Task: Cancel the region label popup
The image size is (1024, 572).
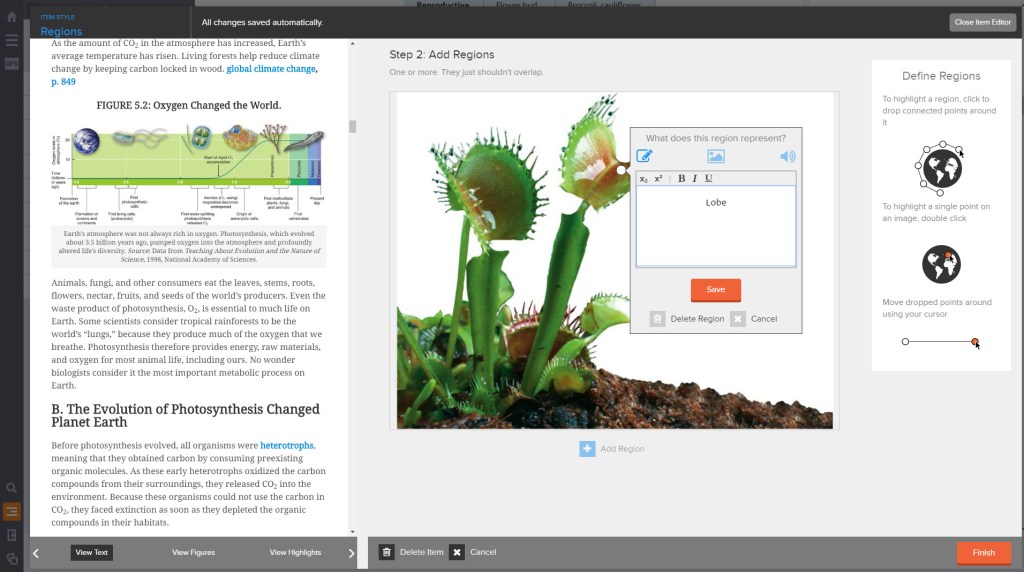Action: pos(738,319)
